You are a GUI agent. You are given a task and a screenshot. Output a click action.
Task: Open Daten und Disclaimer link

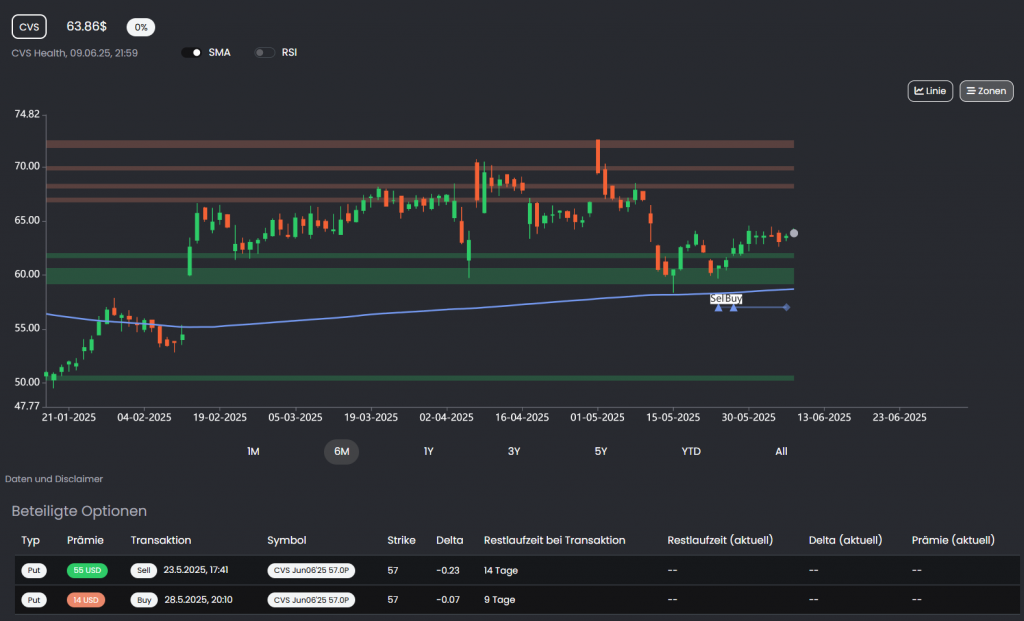pos(54,479)
